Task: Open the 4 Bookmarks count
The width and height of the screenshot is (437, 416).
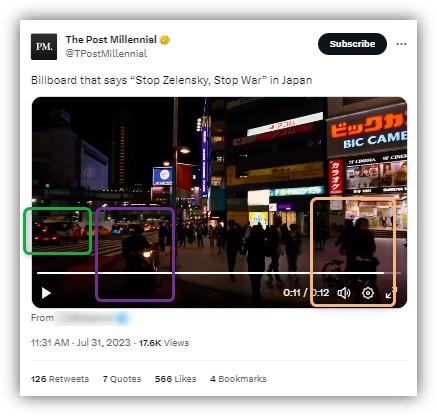Action: [x=238, y=379]
